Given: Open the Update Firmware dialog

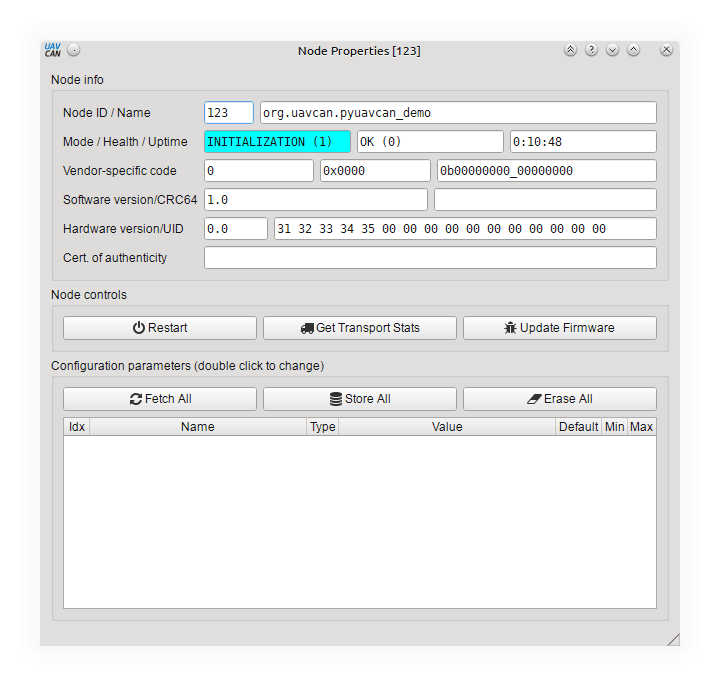Looking at the screenshot, I should 560,328.
